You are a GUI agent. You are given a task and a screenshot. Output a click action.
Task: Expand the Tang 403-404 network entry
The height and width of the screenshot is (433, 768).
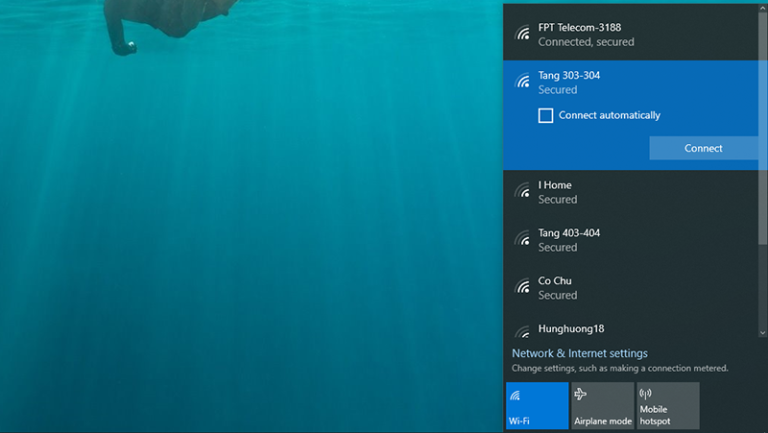[x=630, y=239]
